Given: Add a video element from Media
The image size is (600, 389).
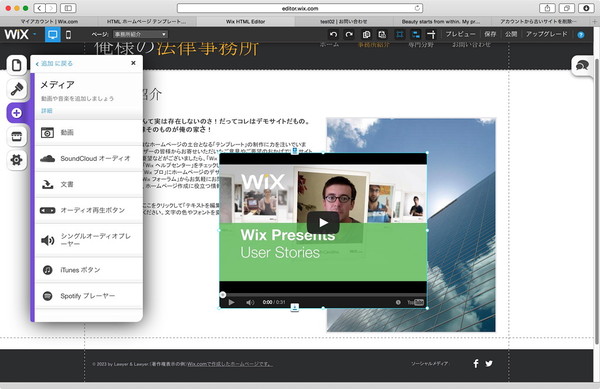Looking at the screenshot, I should click(x=88, y=132).
